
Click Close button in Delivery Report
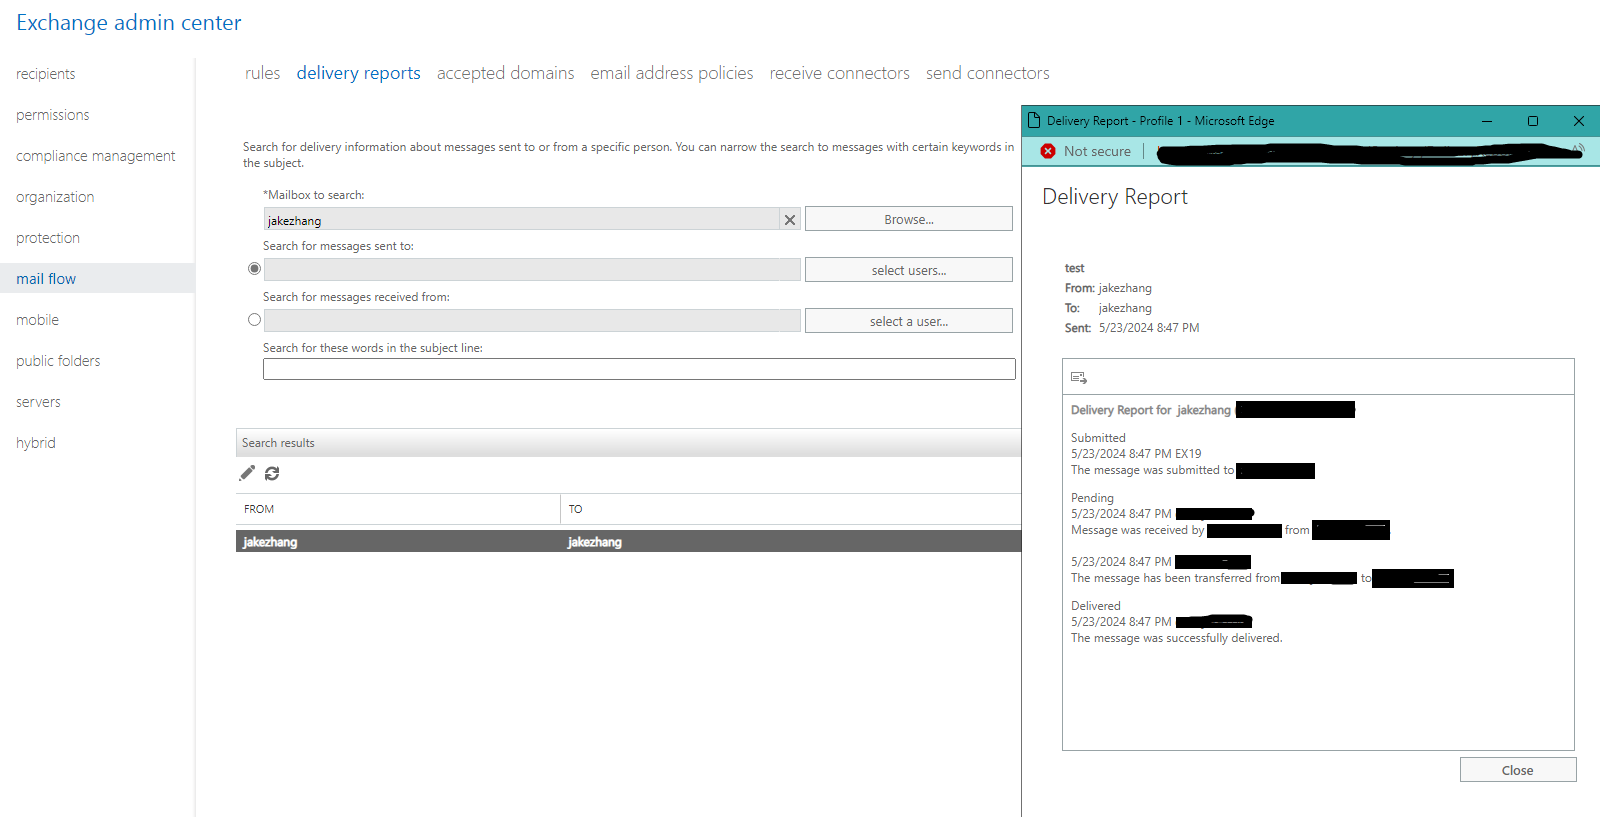1518,770
